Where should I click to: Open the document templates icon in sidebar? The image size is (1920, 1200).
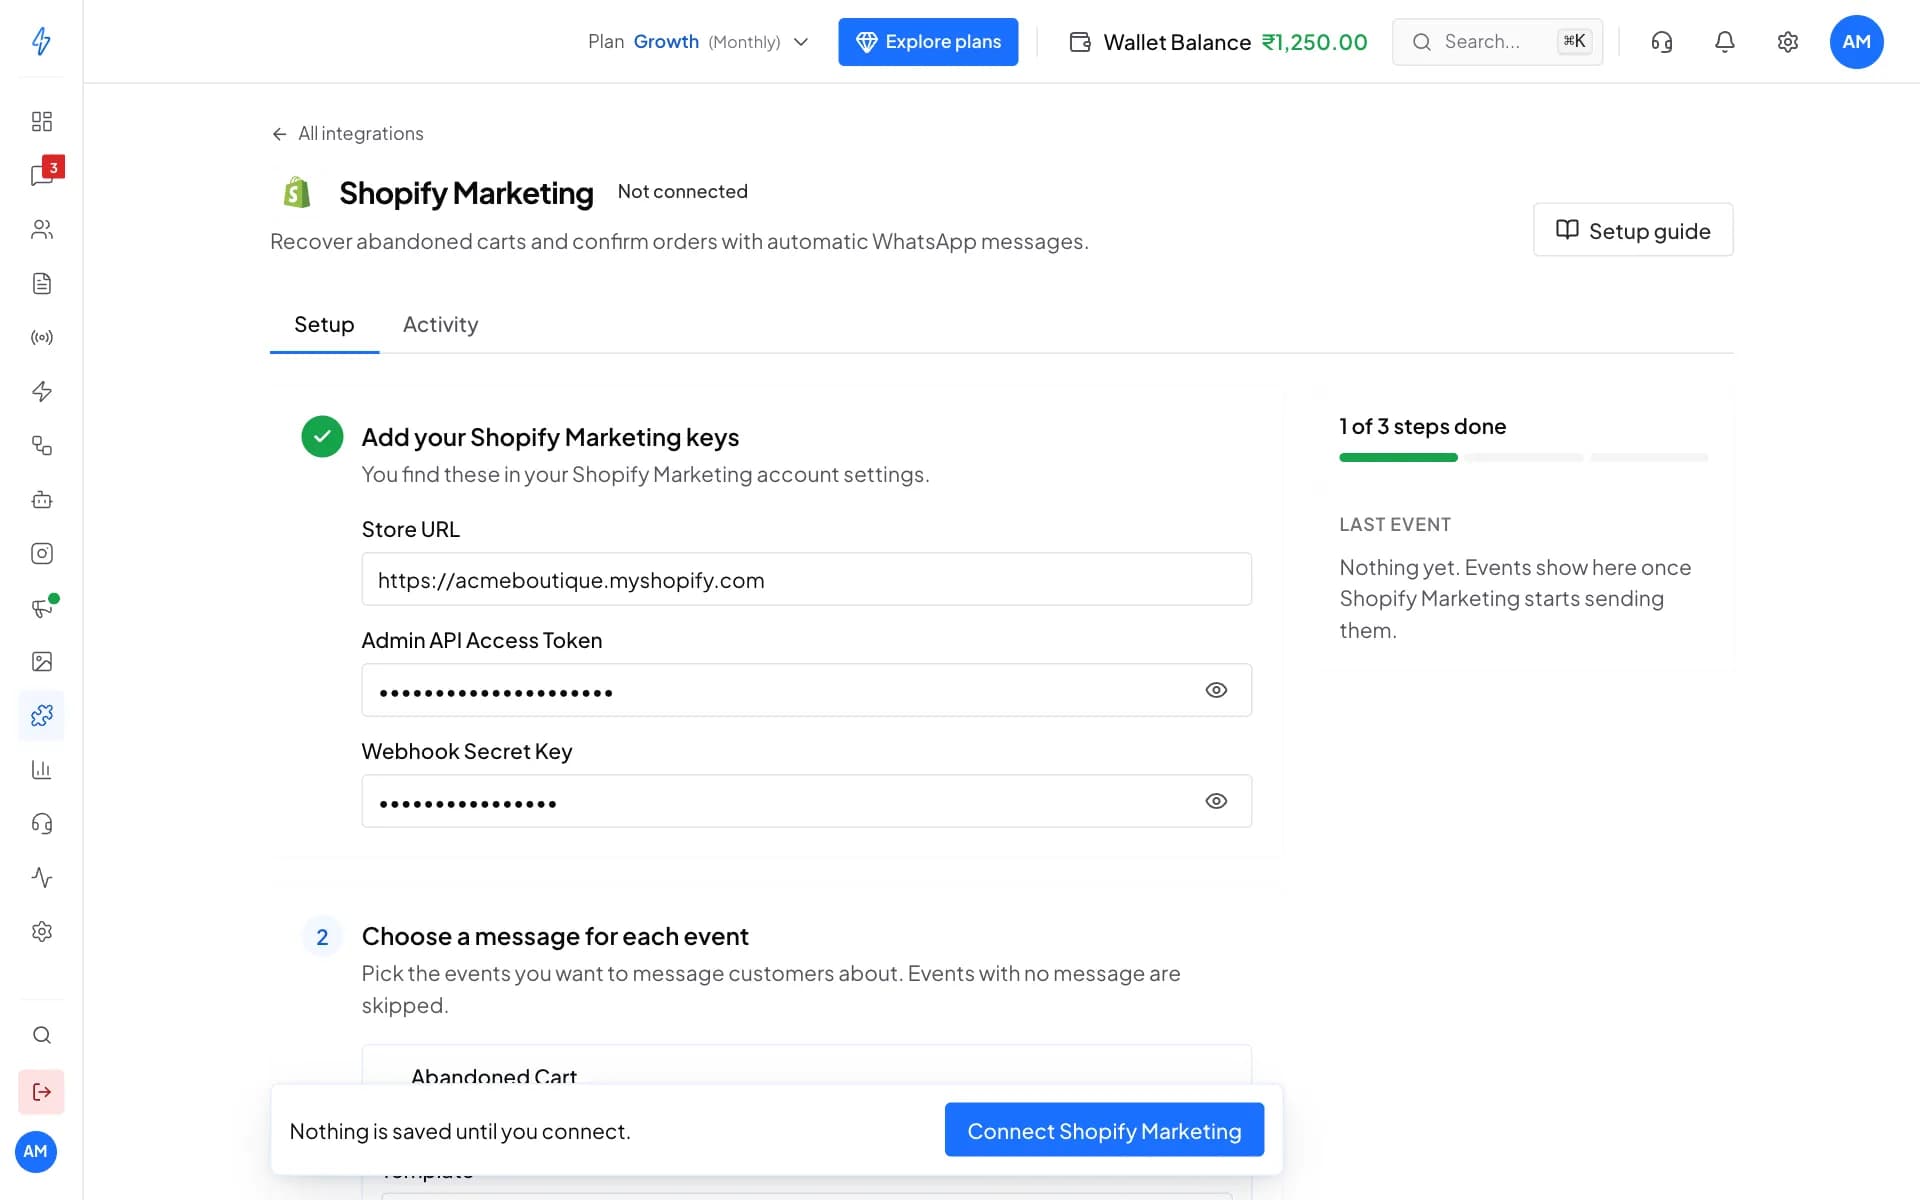41,283
